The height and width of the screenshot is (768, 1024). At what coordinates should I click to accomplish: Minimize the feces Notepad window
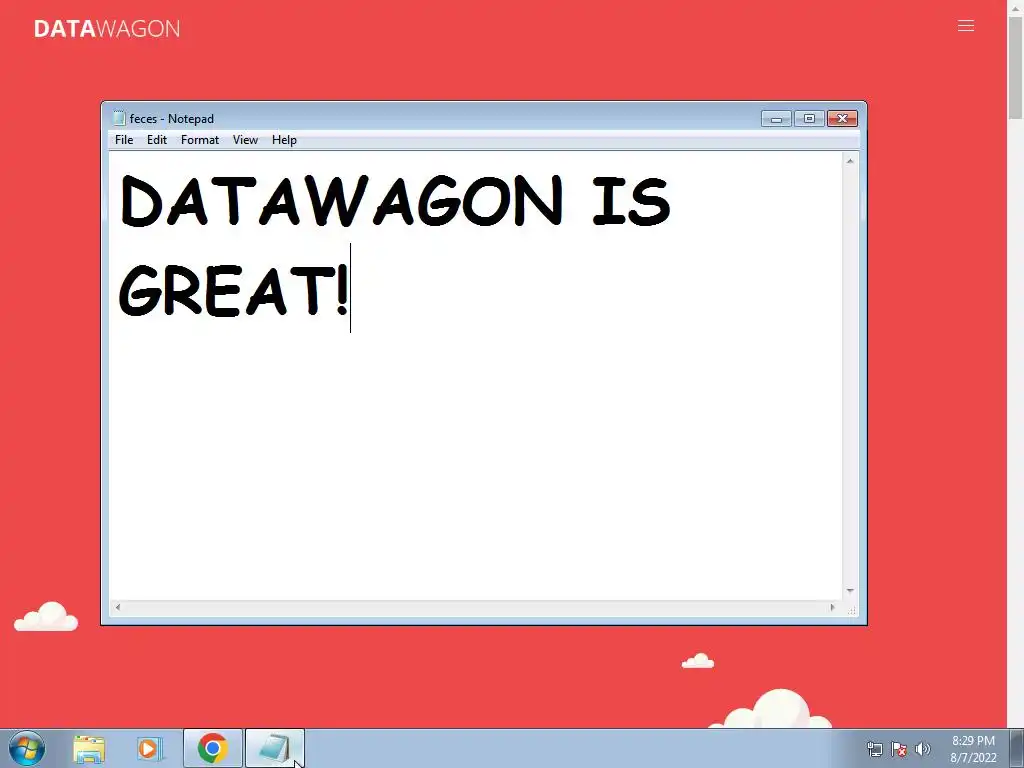(776, 119)
